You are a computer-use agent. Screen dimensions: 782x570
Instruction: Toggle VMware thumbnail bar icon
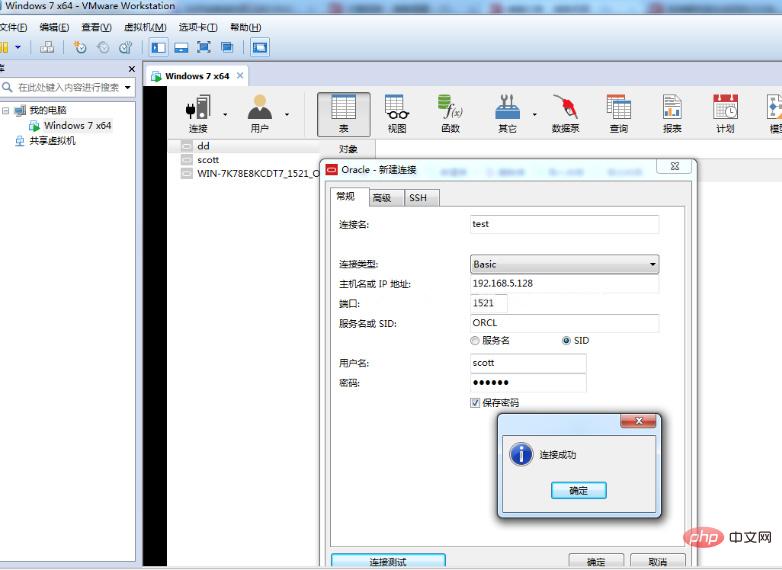tap(181, 47)
